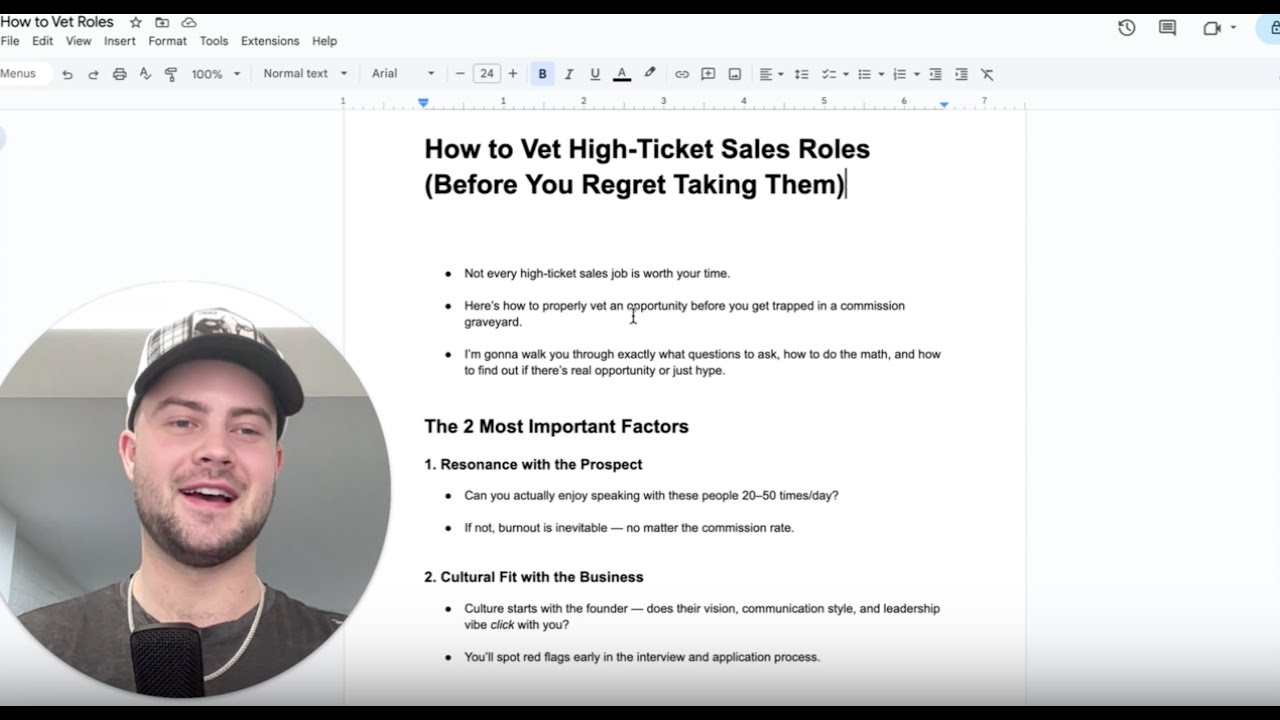Image resolution: width=1280 pixels, height=720 pixels.
Task: Click the Increase indent icon
Action: [961, 74]
